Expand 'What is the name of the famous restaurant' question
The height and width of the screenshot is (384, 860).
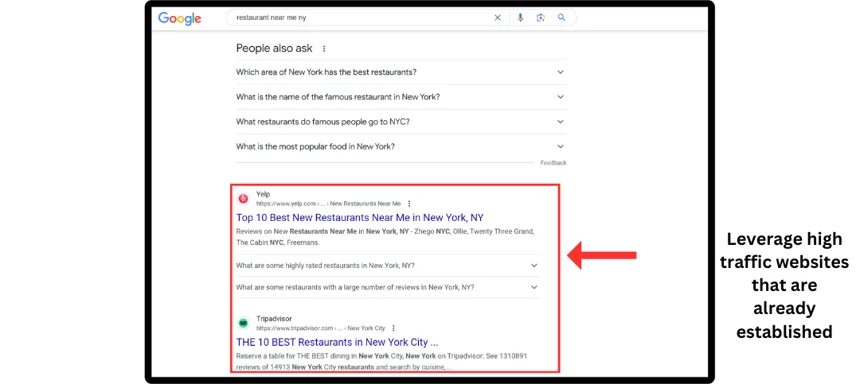coord(401,97)
